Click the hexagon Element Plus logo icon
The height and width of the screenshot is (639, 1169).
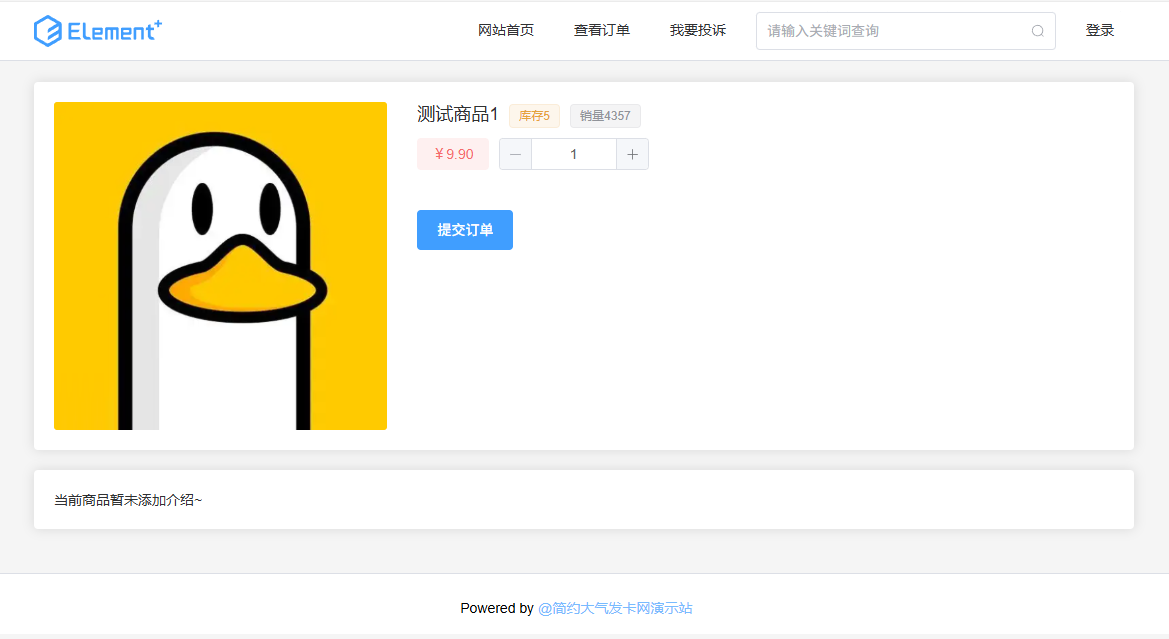click(48, 31)
